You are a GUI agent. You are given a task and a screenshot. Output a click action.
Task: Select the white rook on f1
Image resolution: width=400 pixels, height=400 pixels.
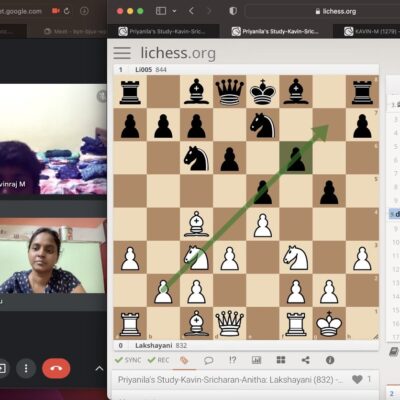click(296, 323)
